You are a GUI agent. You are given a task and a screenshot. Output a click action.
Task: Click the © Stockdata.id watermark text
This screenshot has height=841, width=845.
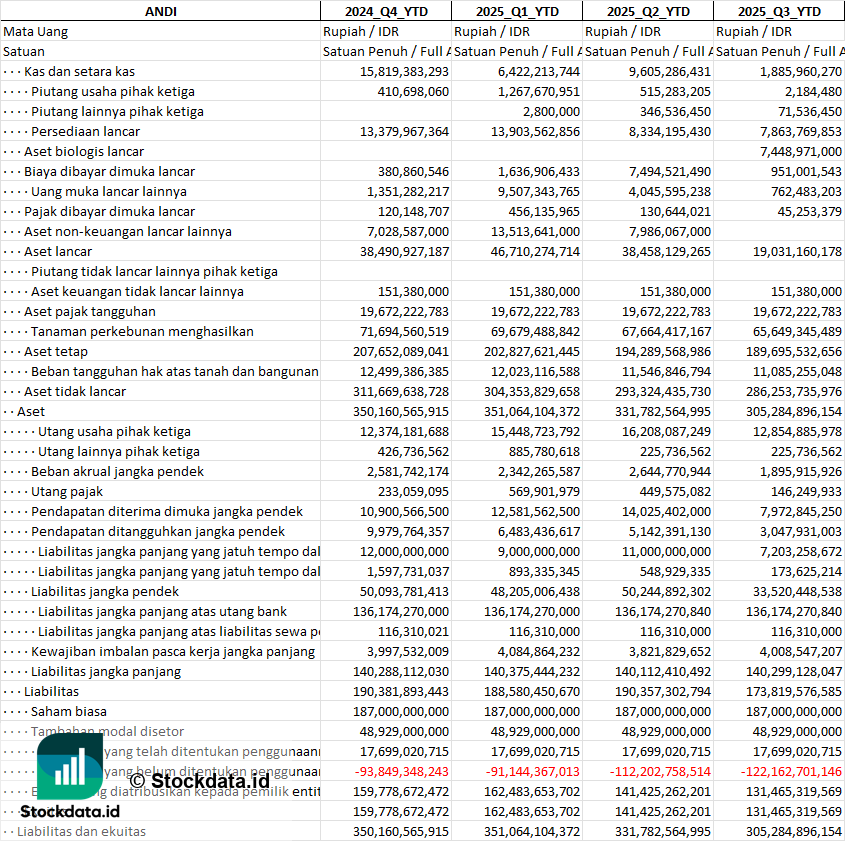coord(199,780)
